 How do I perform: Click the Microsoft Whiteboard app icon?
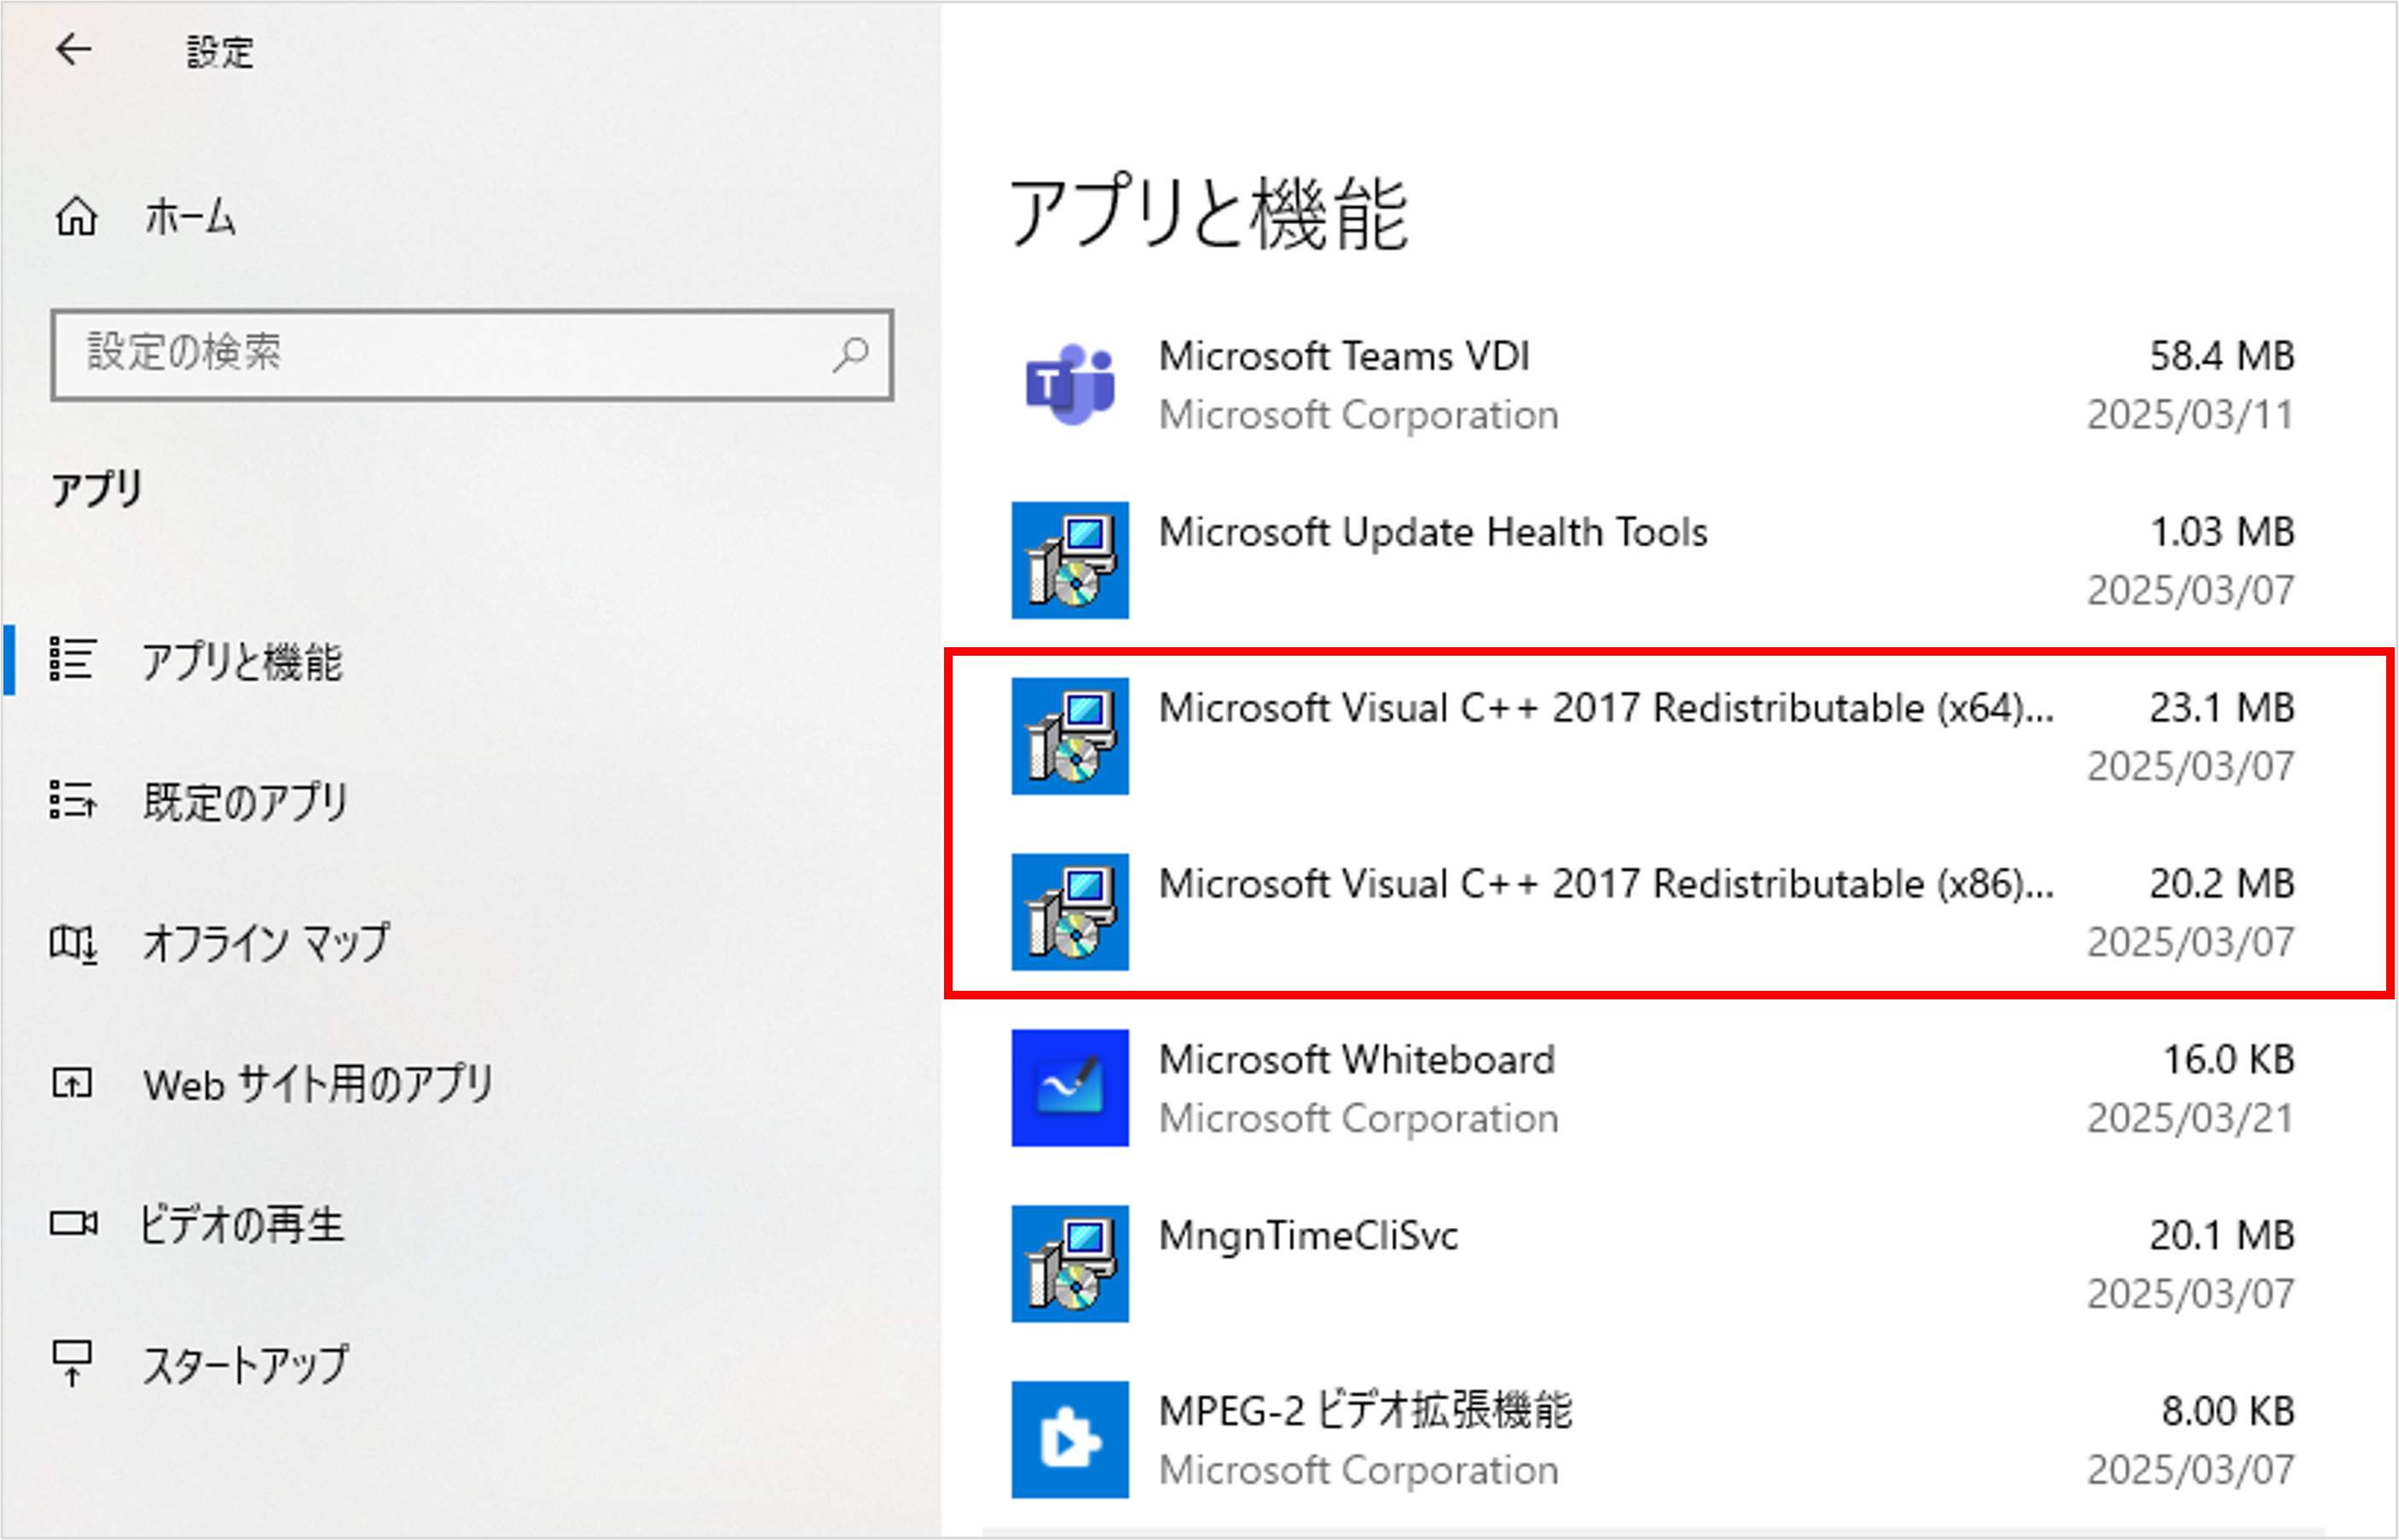1070,1088
